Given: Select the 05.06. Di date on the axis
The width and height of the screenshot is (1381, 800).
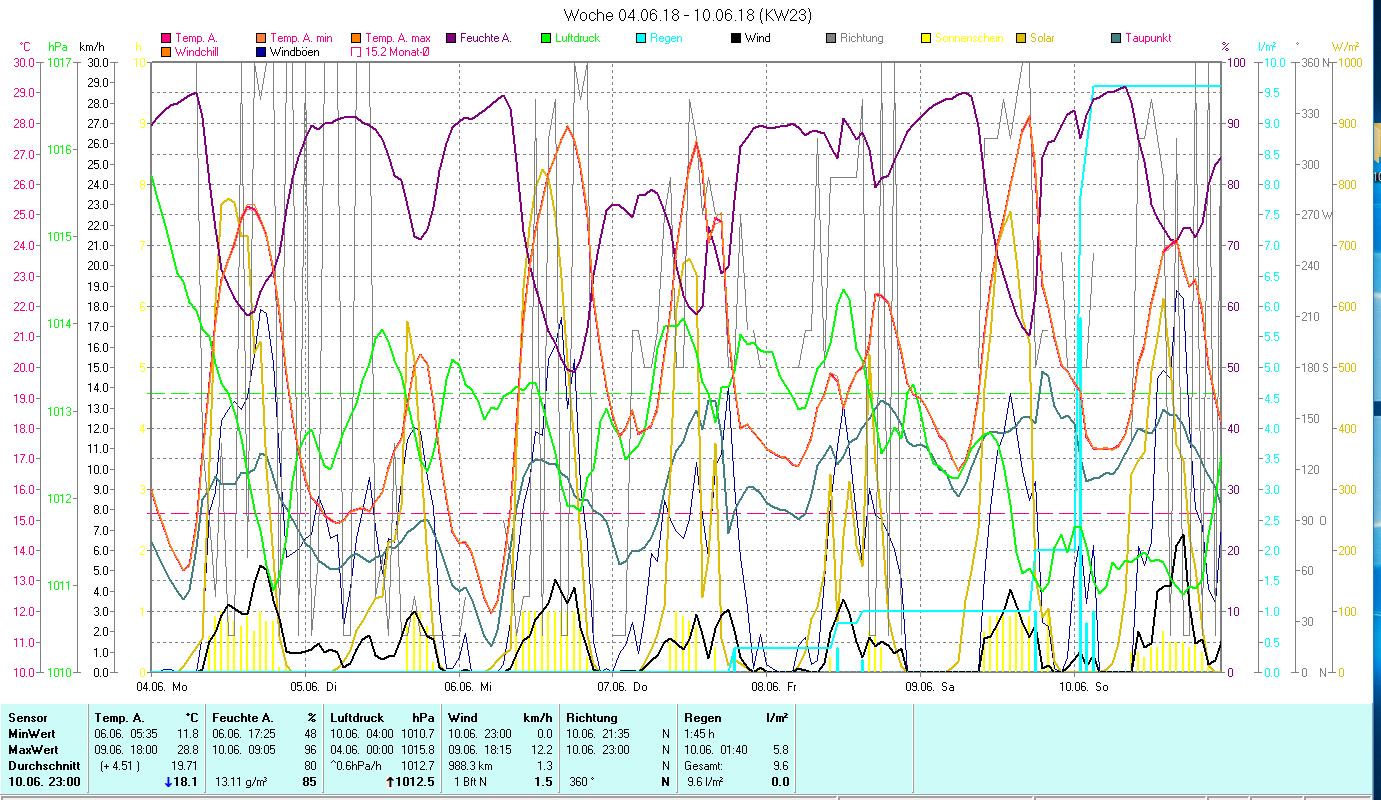Looking at the screenshot, I should (313, 687).
